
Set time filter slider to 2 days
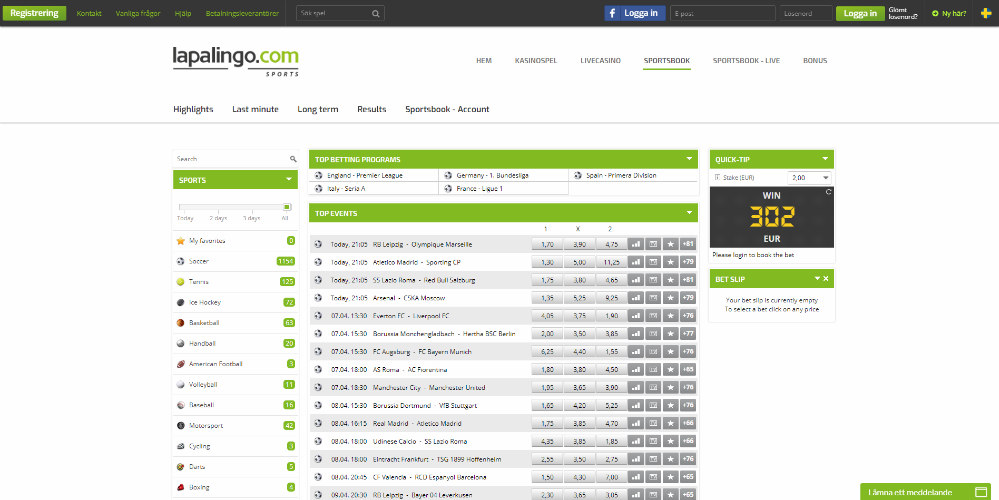point(218,218)
